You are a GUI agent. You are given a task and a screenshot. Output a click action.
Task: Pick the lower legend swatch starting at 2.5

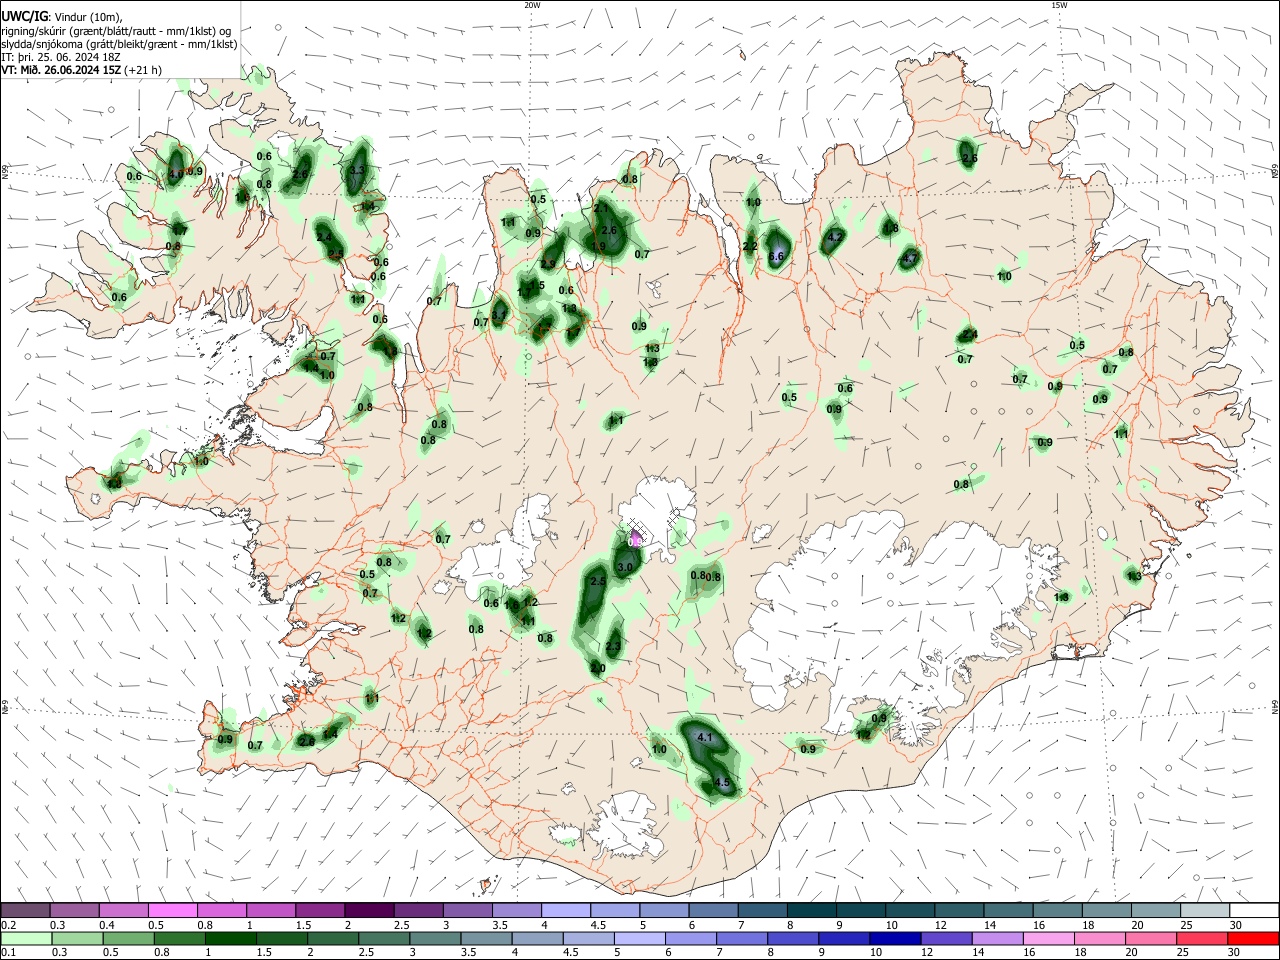pos(383,938)
